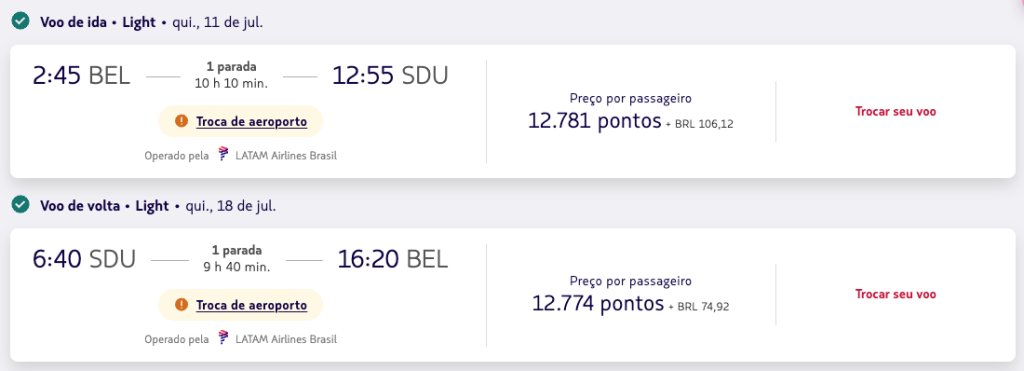Select 1 parada 9 h 40 min. details
Screen dimensions: 1024x371
point(236,259)
